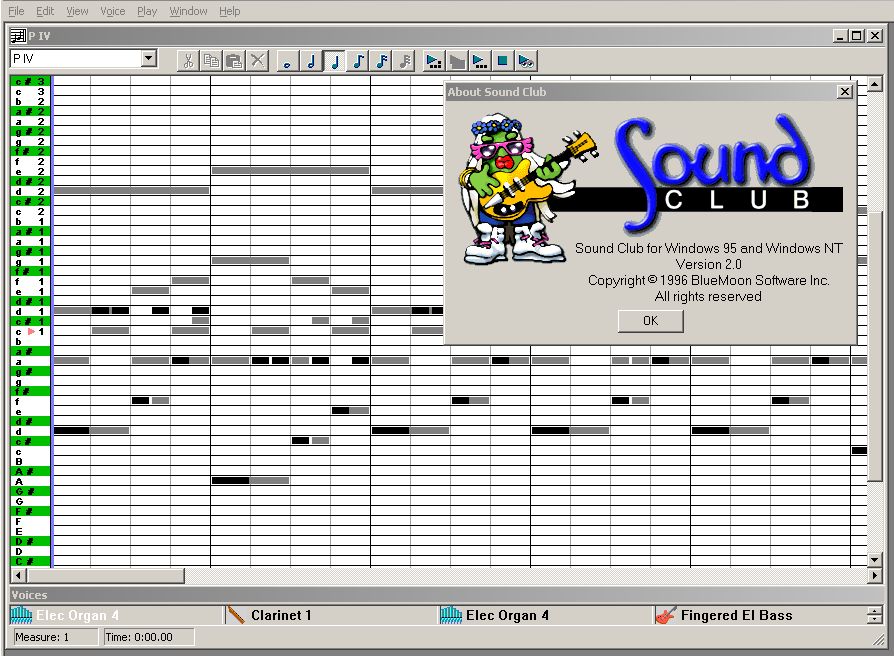Open the P IV pattern dropdown
894x656 pixels.
tap(149, 59)
